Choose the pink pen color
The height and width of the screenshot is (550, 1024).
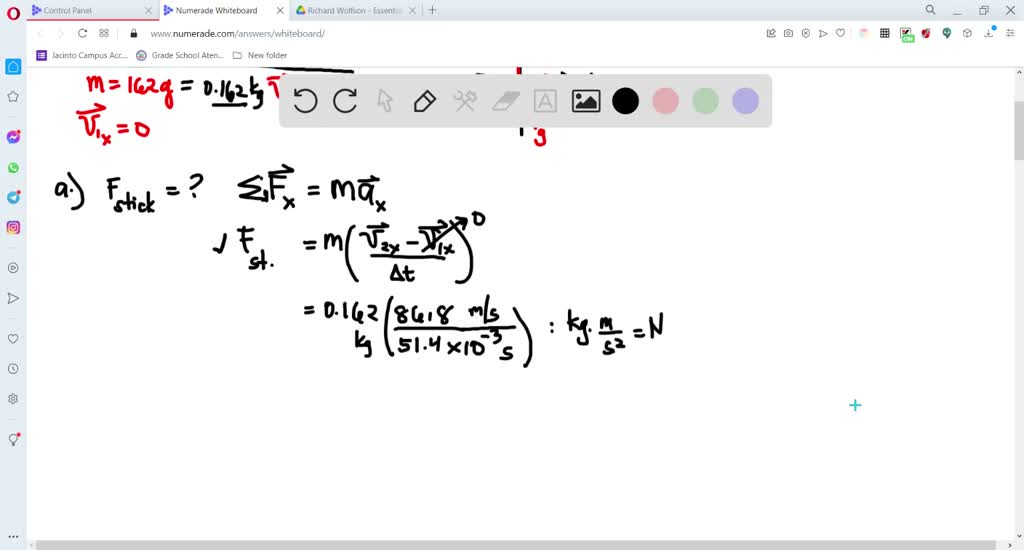665,101
